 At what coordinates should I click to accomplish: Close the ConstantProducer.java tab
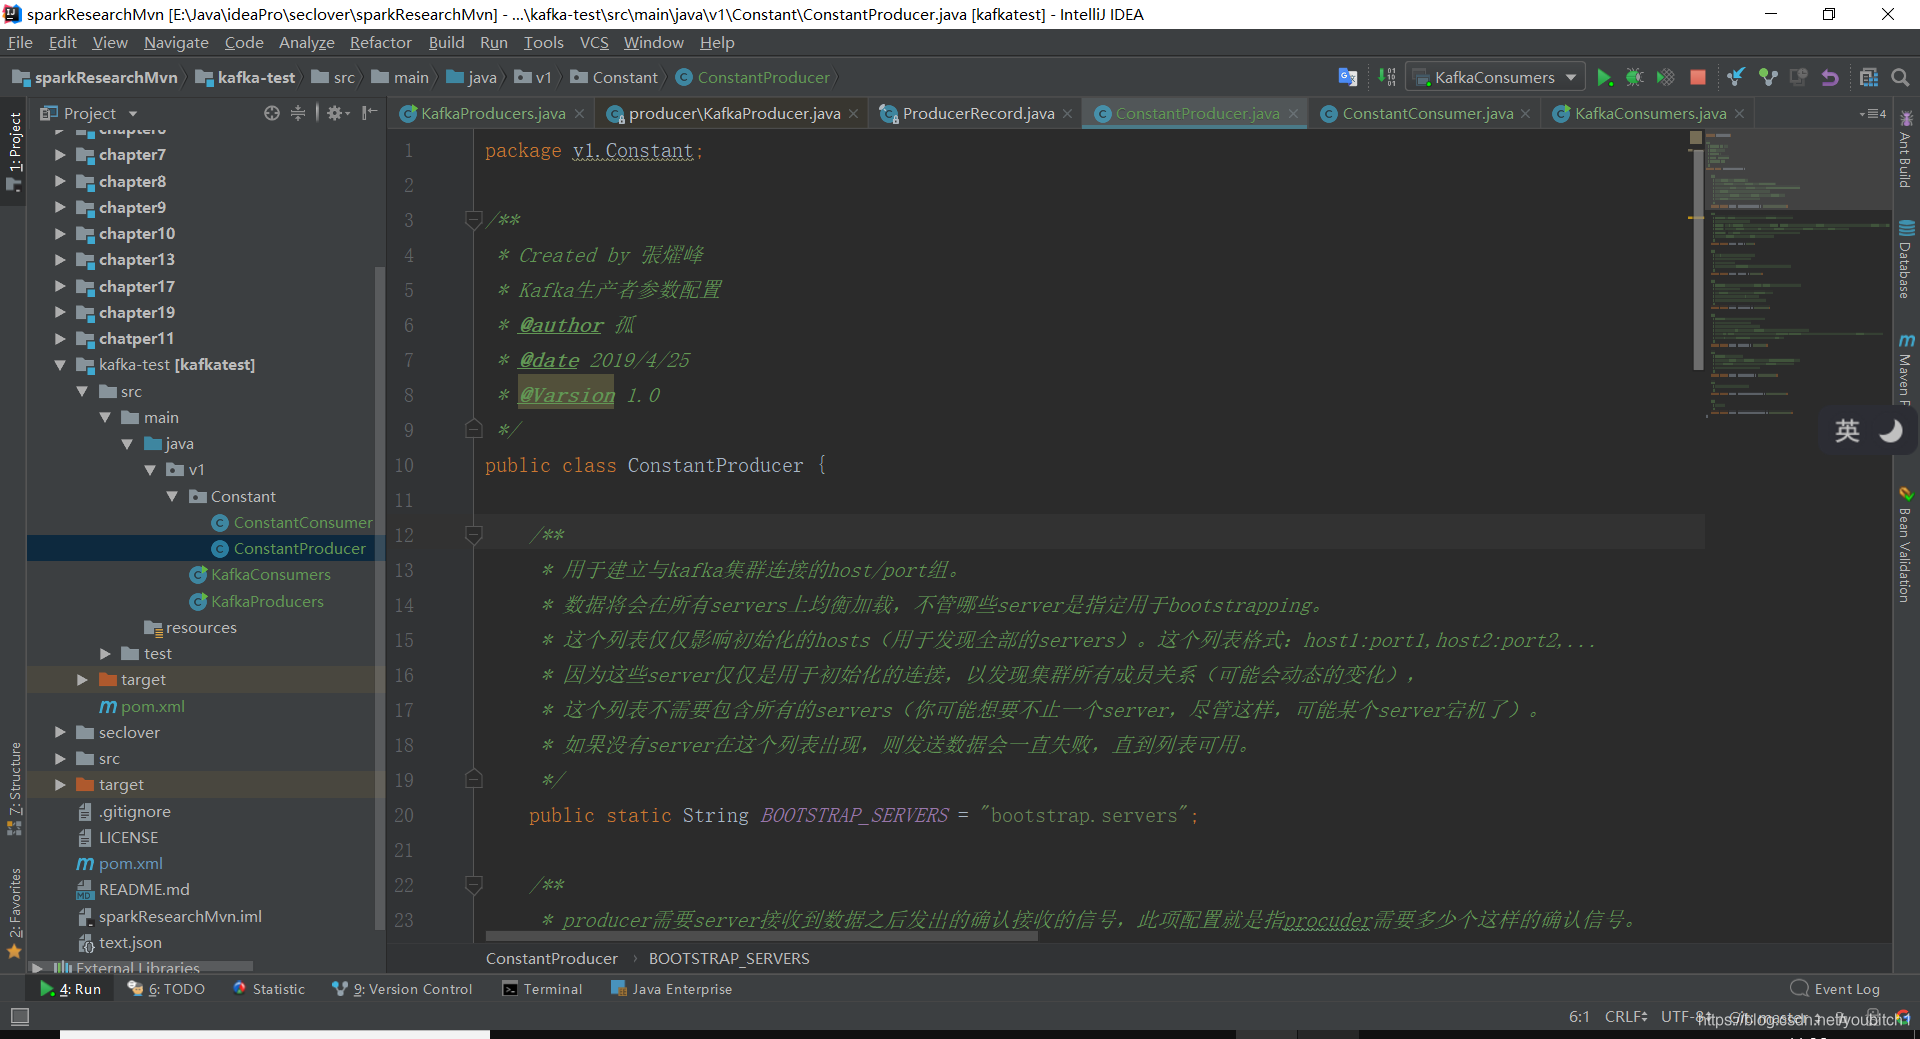tap(1292, 114)
